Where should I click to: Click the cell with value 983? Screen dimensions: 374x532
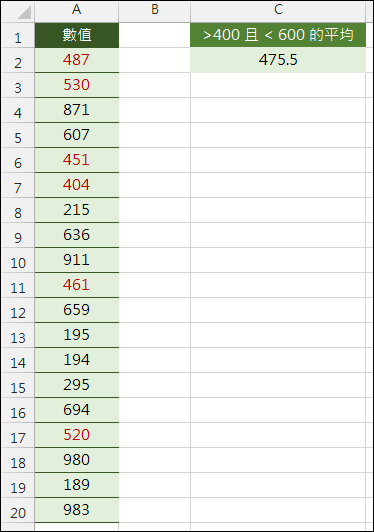(77, 510)
